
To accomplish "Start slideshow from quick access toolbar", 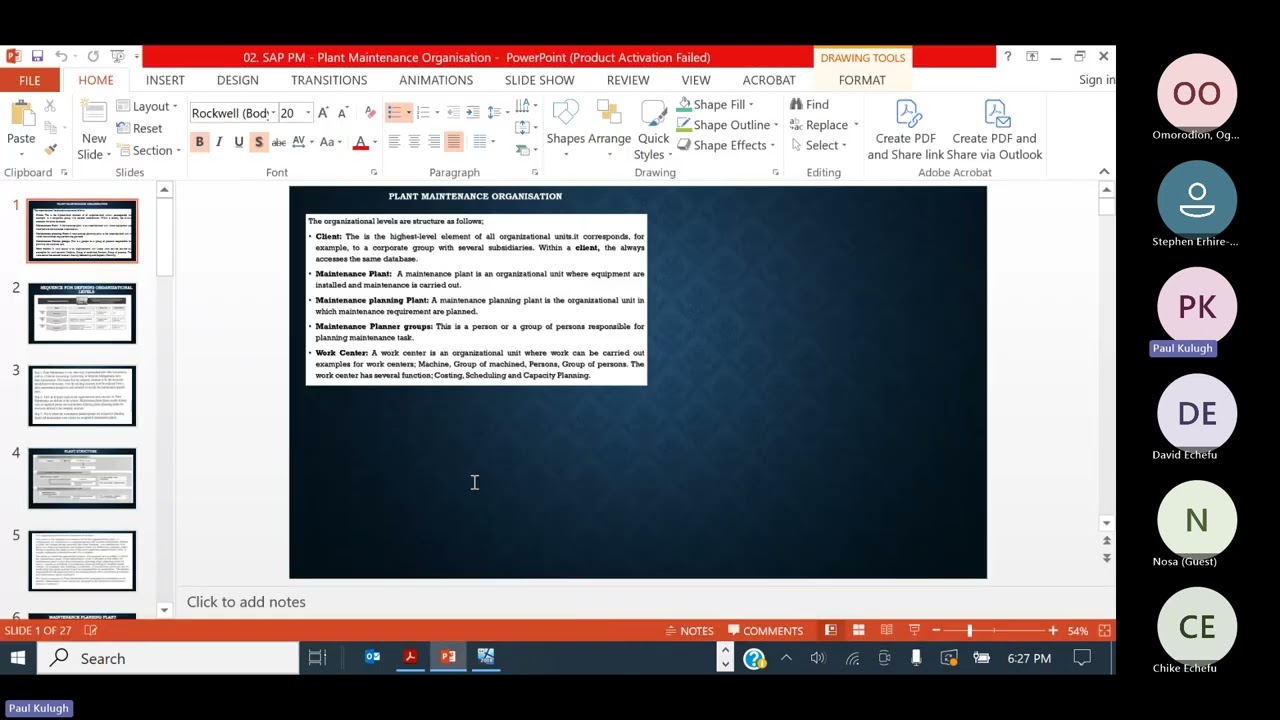I will (117, 57).
